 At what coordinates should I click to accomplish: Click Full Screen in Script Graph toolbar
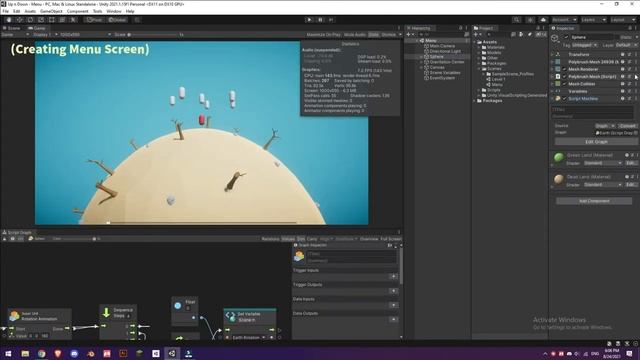click(x=391, y=239)
